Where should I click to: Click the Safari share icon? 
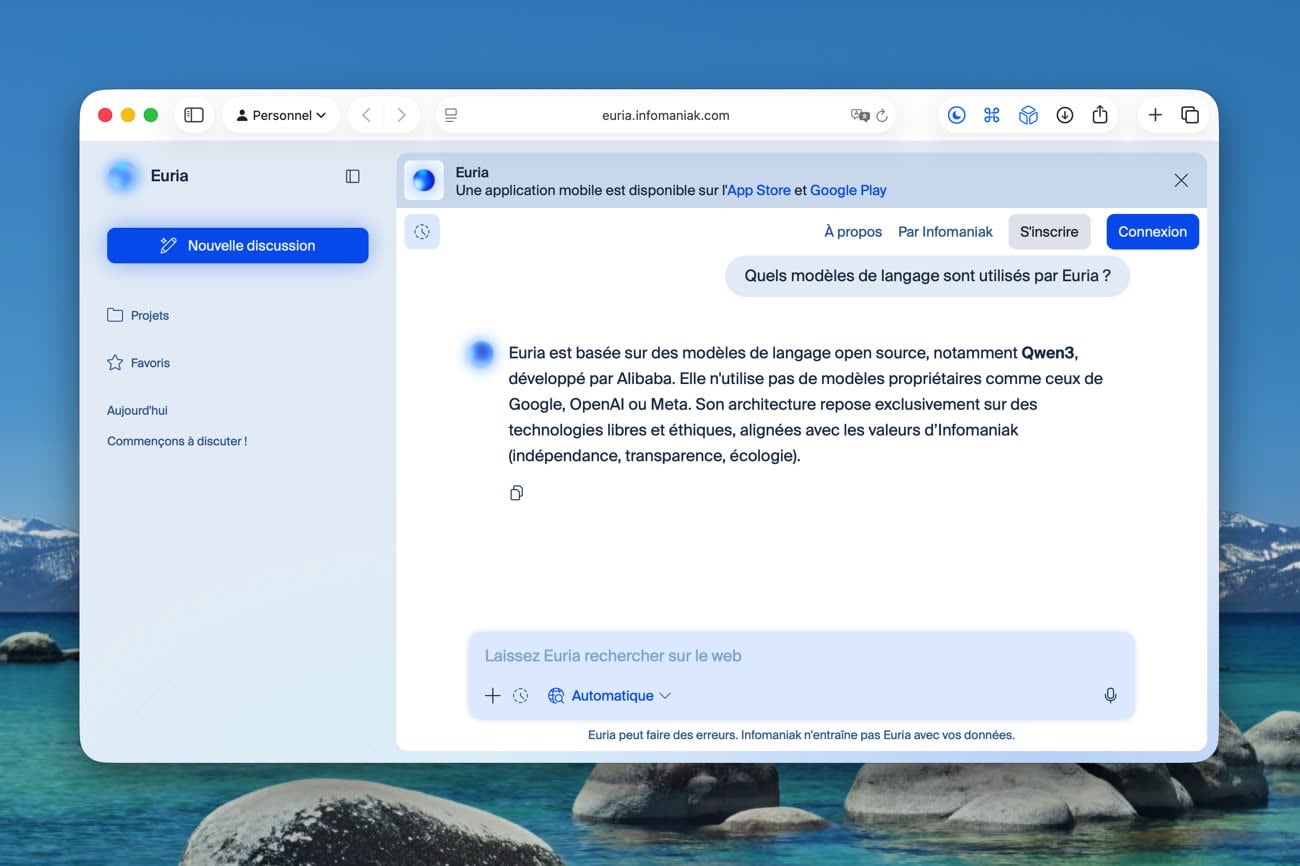pyautogui.click(x=1100, y=115)
